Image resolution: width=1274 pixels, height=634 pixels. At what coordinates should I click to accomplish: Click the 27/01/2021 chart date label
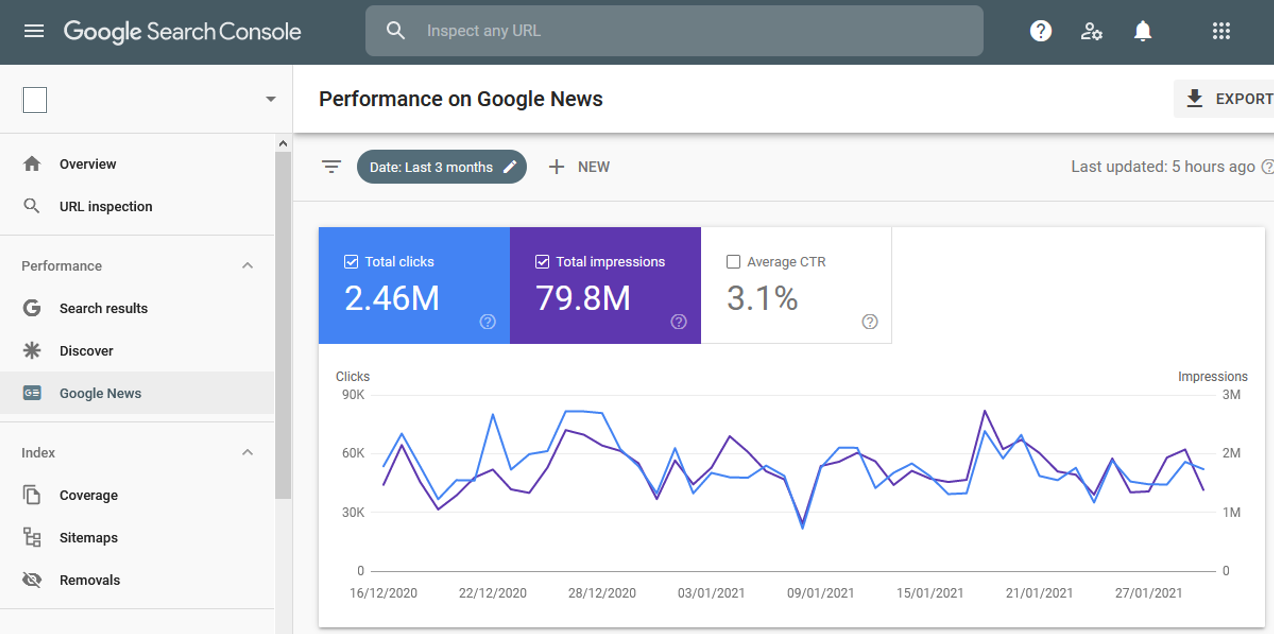tap(1149, 593)
